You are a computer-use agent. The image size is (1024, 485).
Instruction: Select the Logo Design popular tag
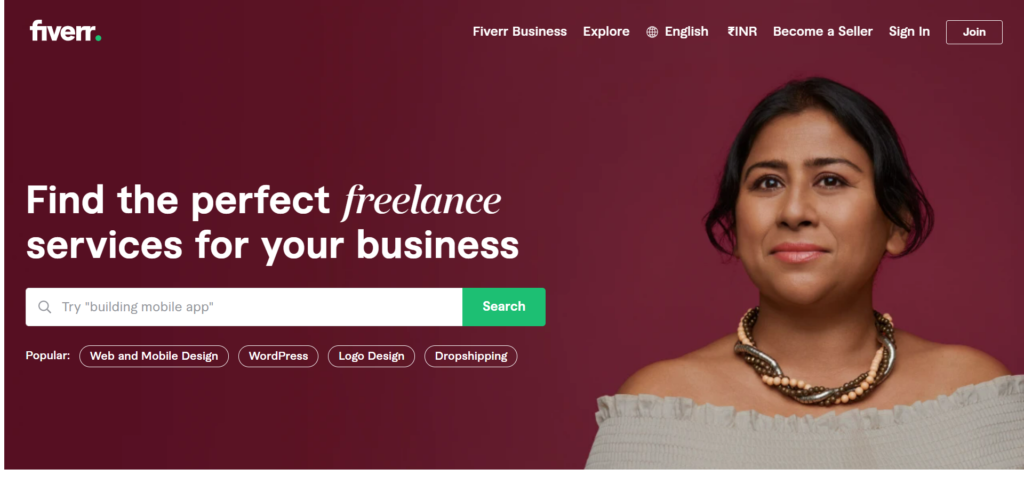(x=371, y=356)
